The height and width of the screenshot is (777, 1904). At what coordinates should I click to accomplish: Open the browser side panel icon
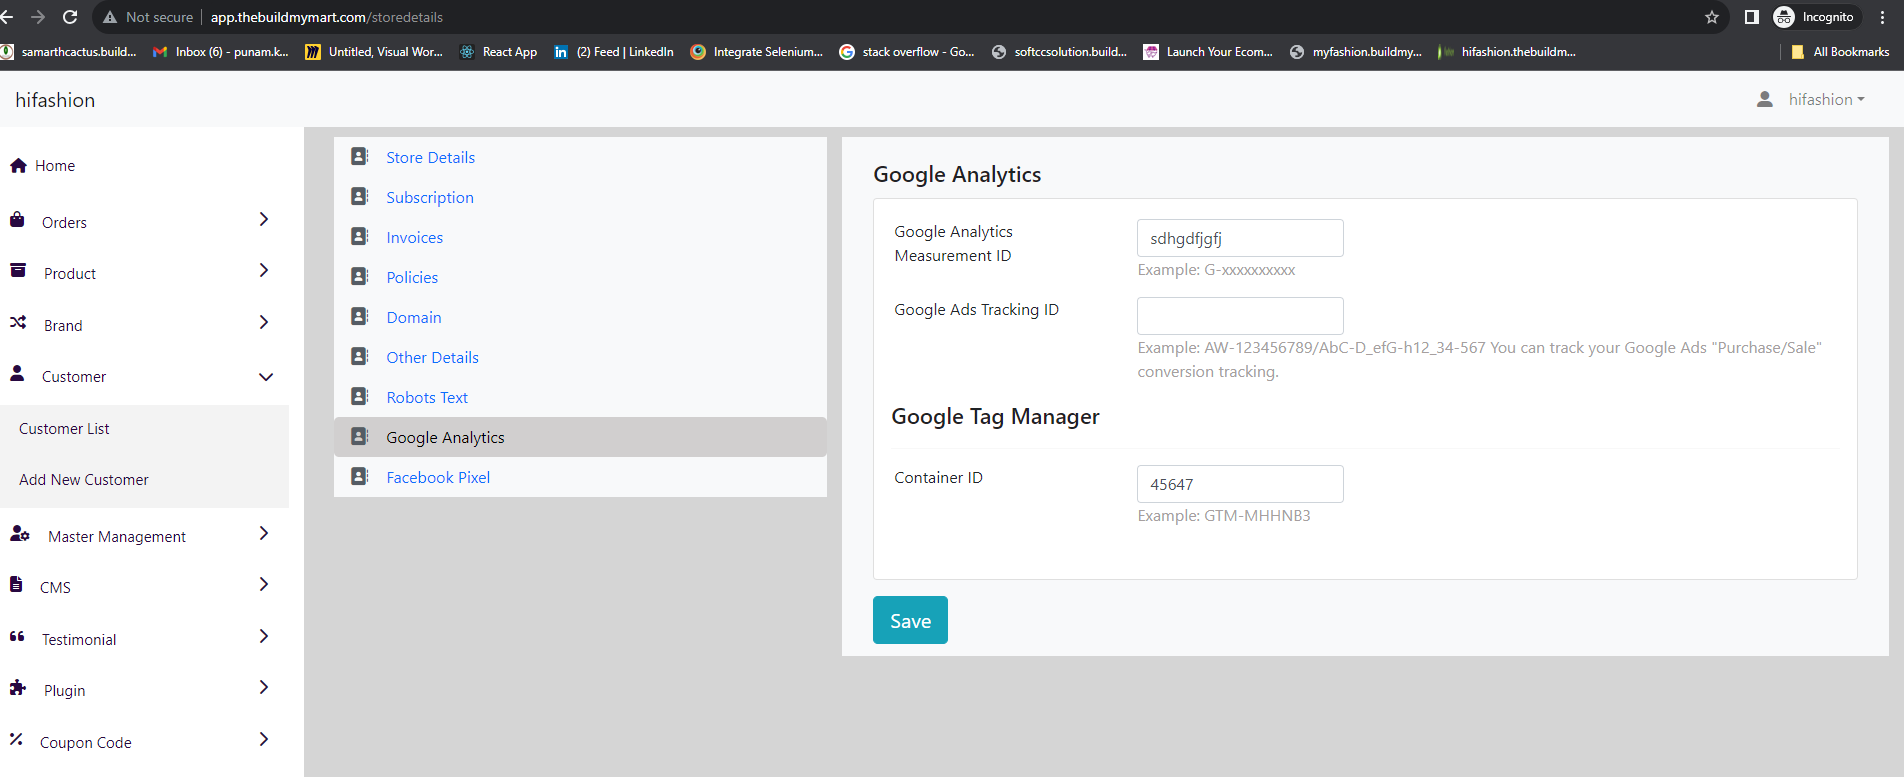pyautogui.click(x=1752, y=17)
